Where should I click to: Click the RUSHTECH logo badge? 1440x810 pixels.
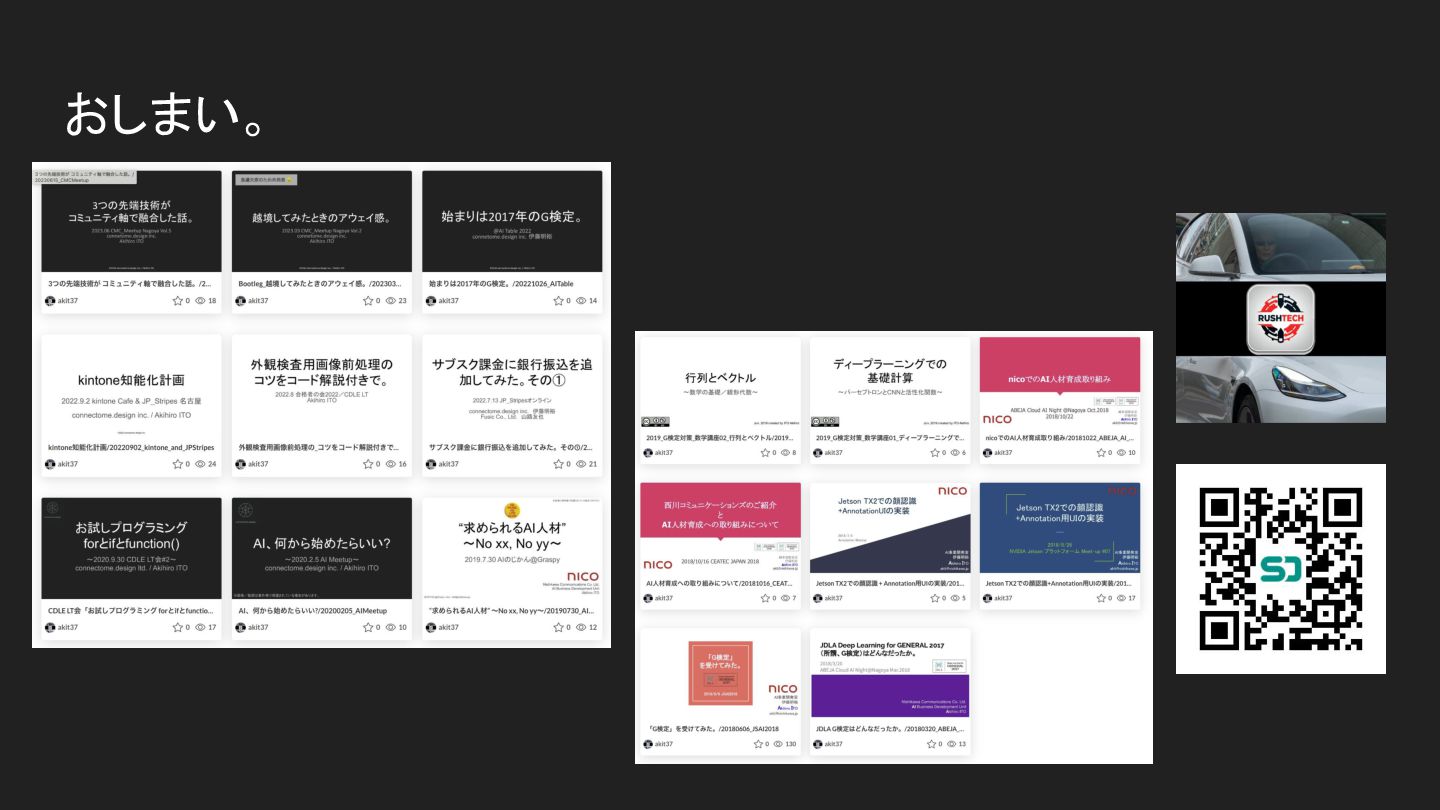[1281, 320]
